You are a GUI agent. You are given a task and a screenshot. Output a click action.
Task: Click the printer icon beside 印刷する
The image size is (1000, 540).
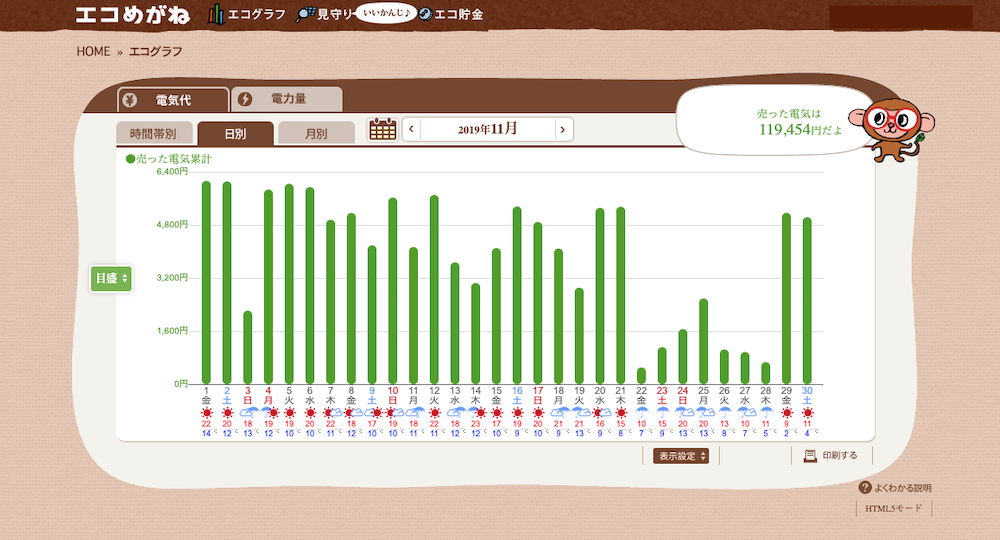[810, 455]
